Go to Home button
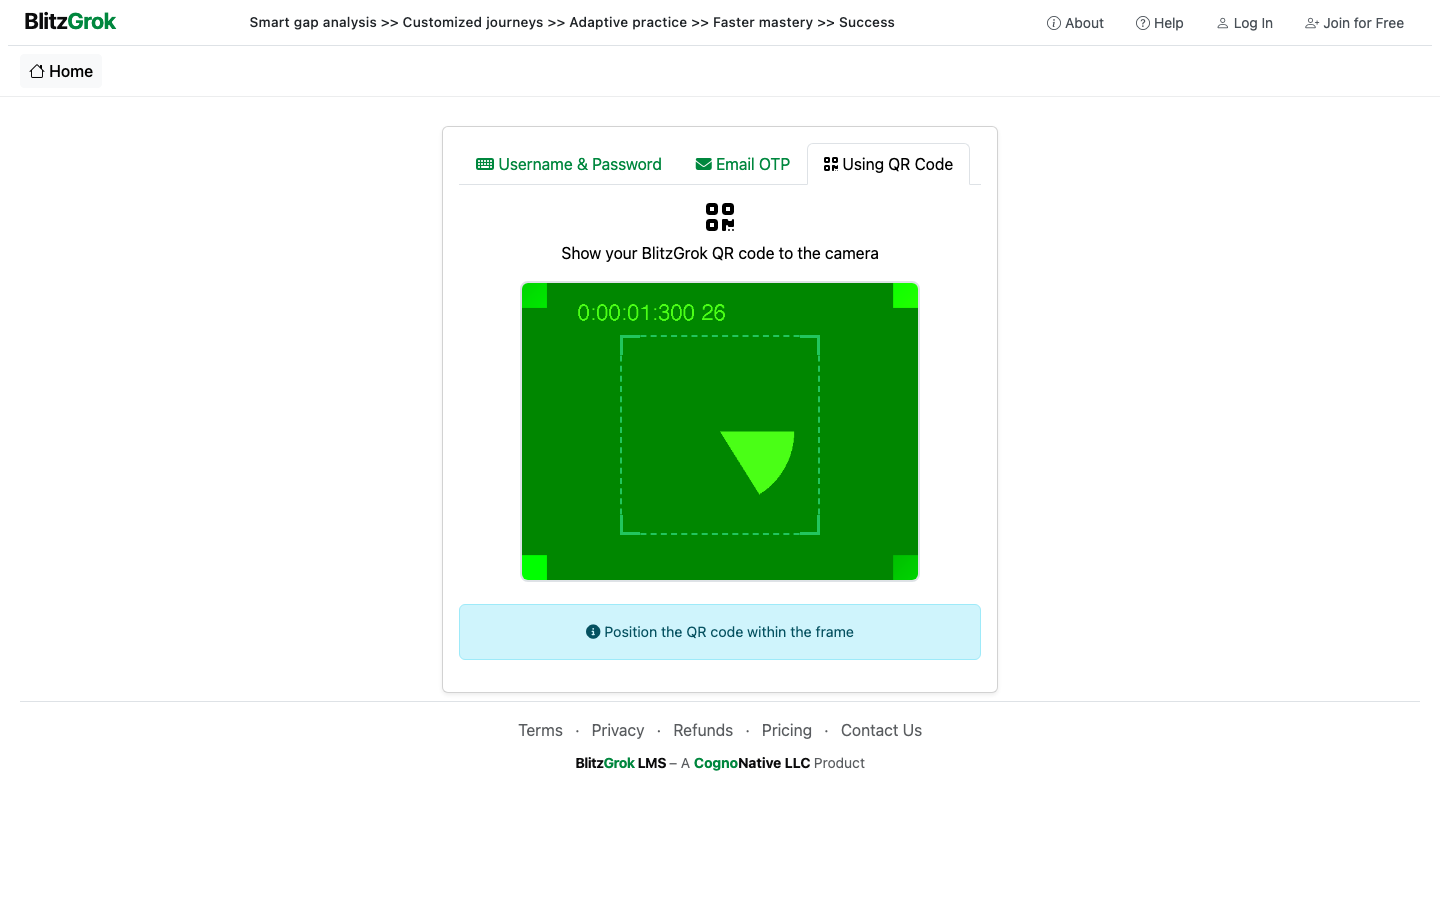 pyautogui.click(x=61, y=71)
